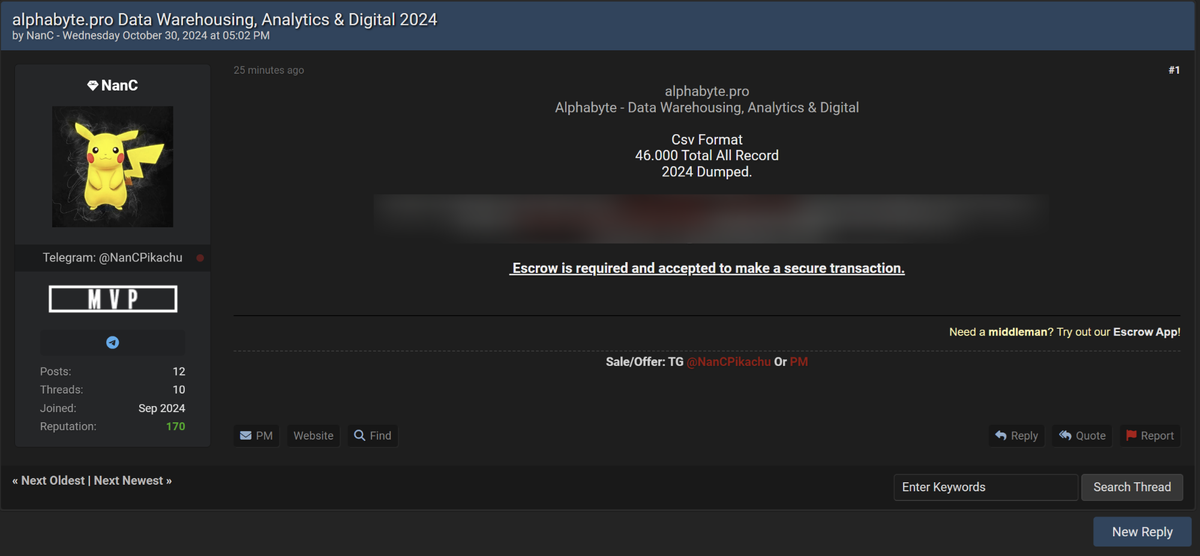Find posts using the magnifier Find button
The width and height of the screenshot is (1200, 556).
372,436
